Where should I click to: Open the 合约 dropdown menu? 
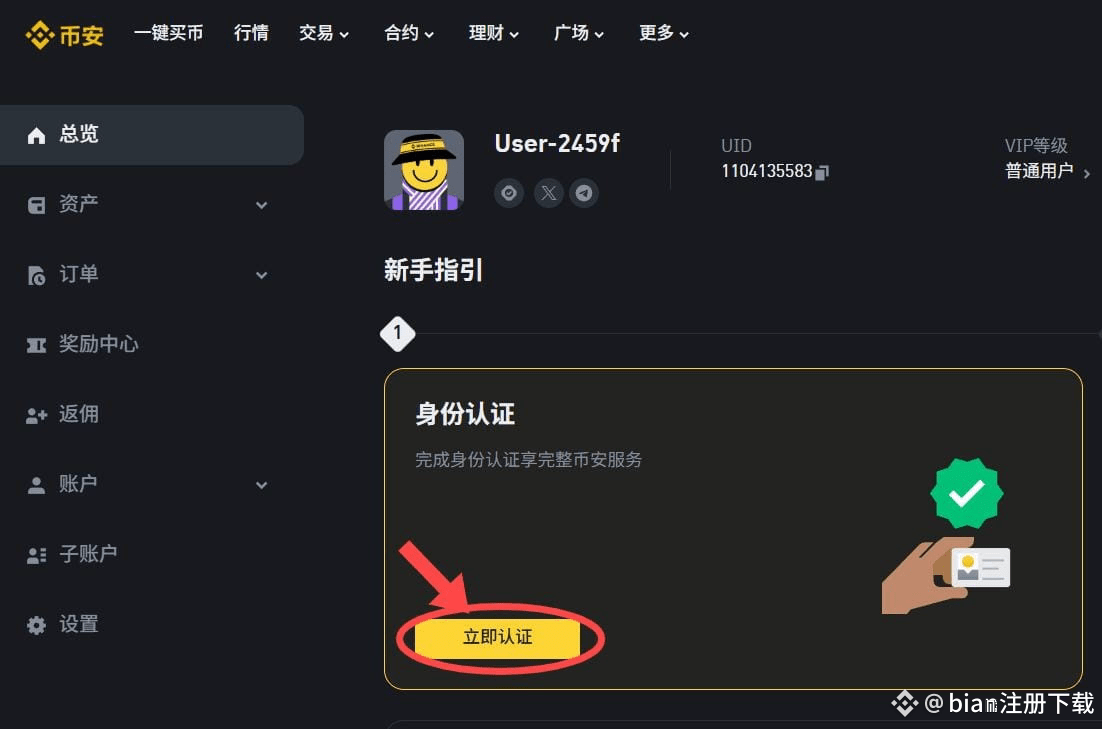(x=409, y=33)
